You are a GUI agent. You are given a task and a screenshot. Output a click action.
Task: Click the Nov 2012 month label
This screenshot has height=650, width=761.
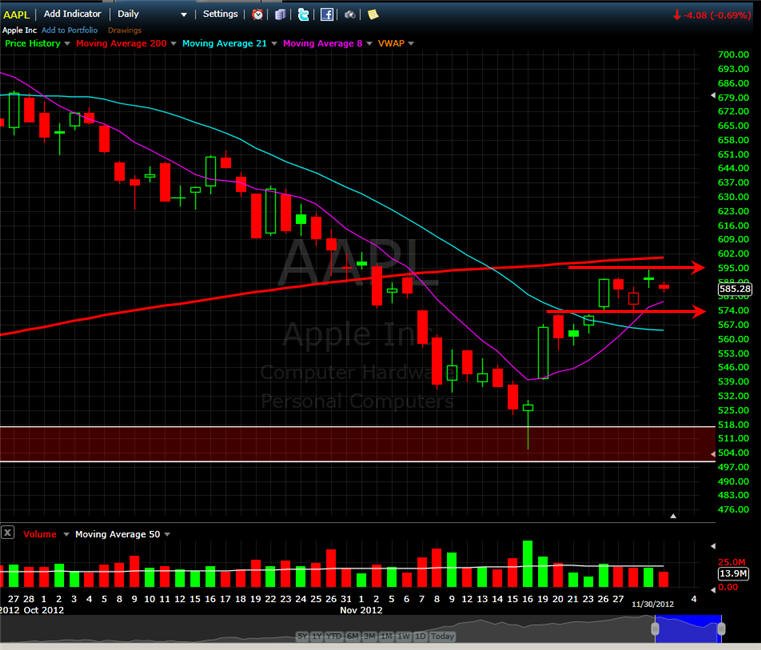(361, 610)
